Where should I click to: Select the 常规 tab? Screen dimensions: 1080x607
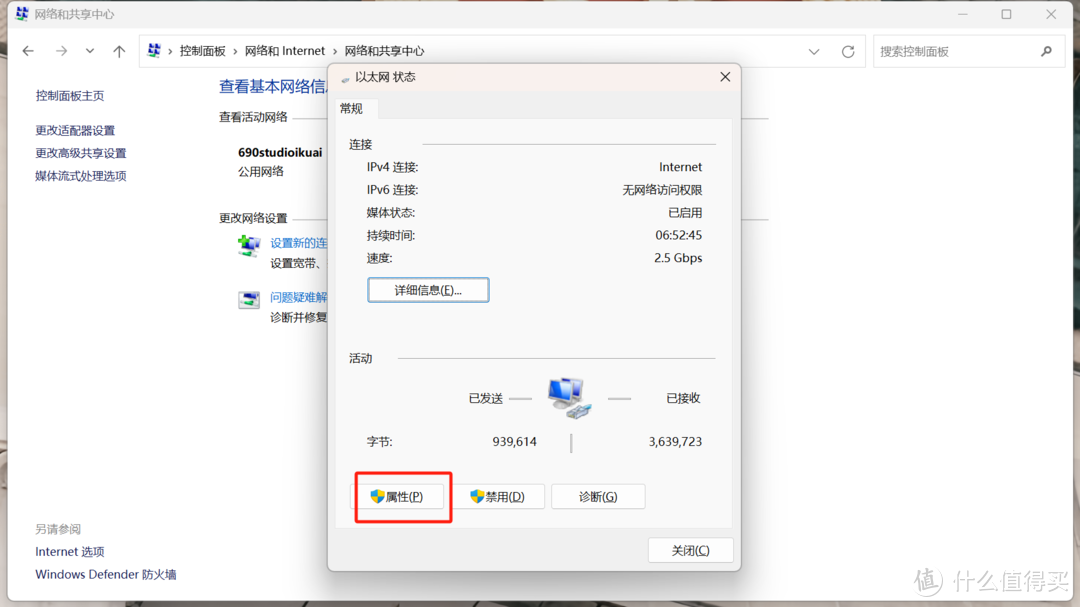[352, 108]
